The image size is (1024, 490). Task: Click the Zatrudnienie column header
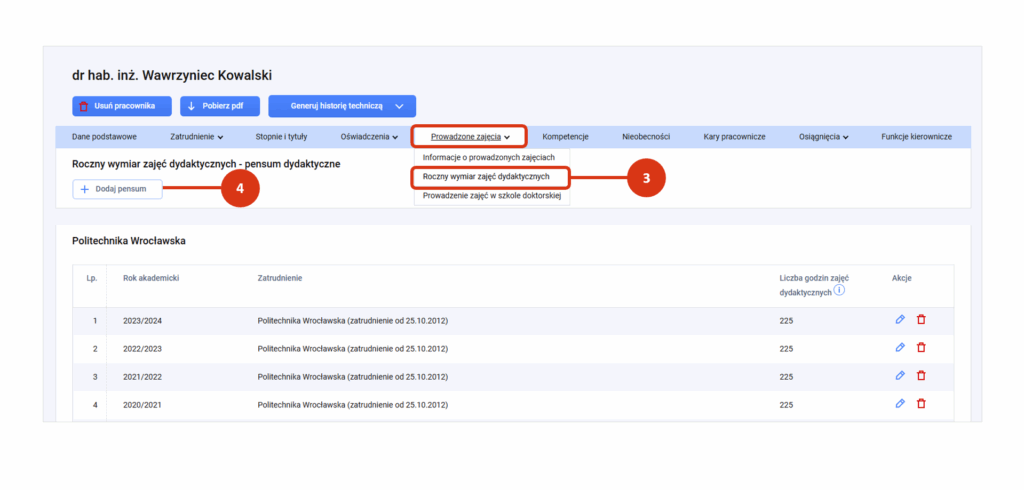(280, 278)
